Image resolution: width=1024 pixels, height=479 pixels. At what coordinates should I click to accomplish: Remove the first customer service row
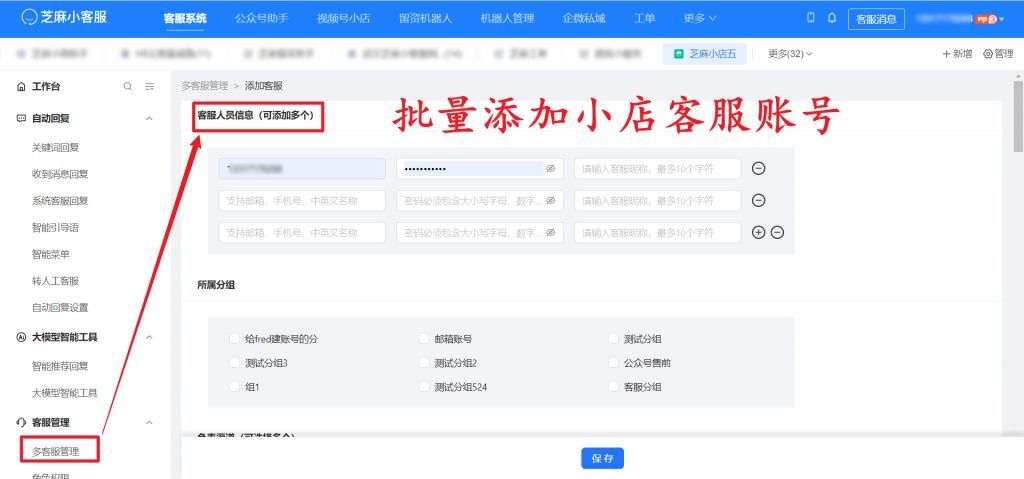(x=758, y=169)
